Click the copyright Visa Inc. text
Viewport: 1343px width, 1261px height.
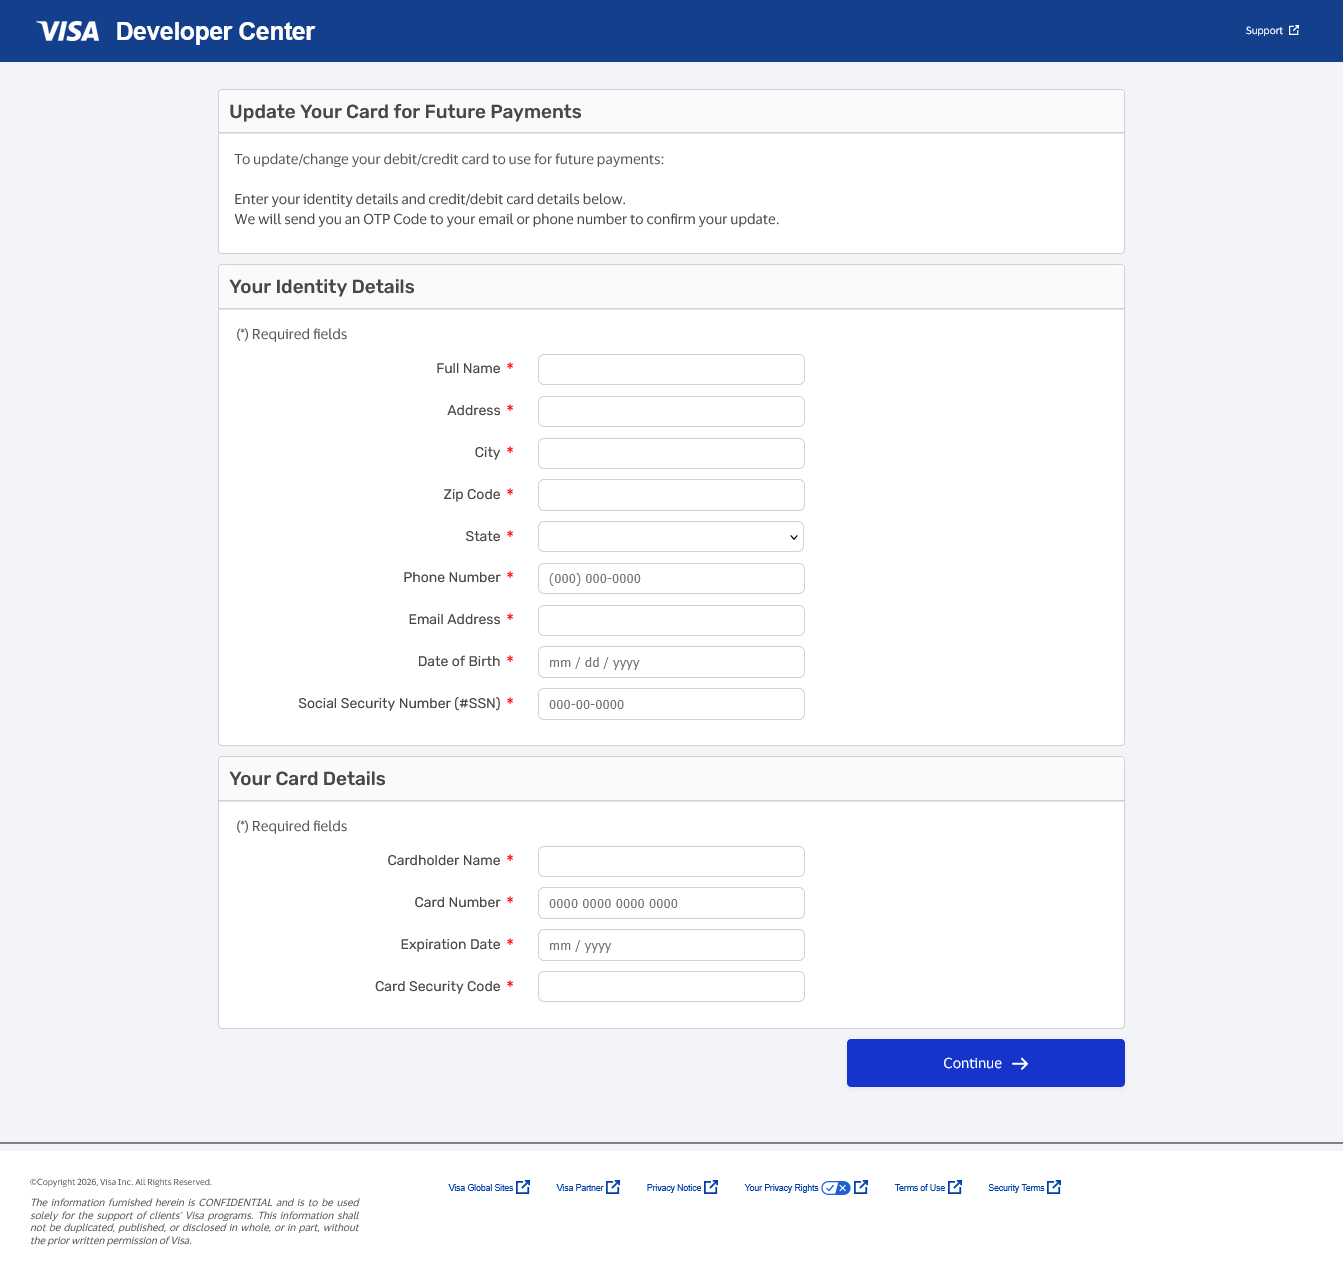121,1182
